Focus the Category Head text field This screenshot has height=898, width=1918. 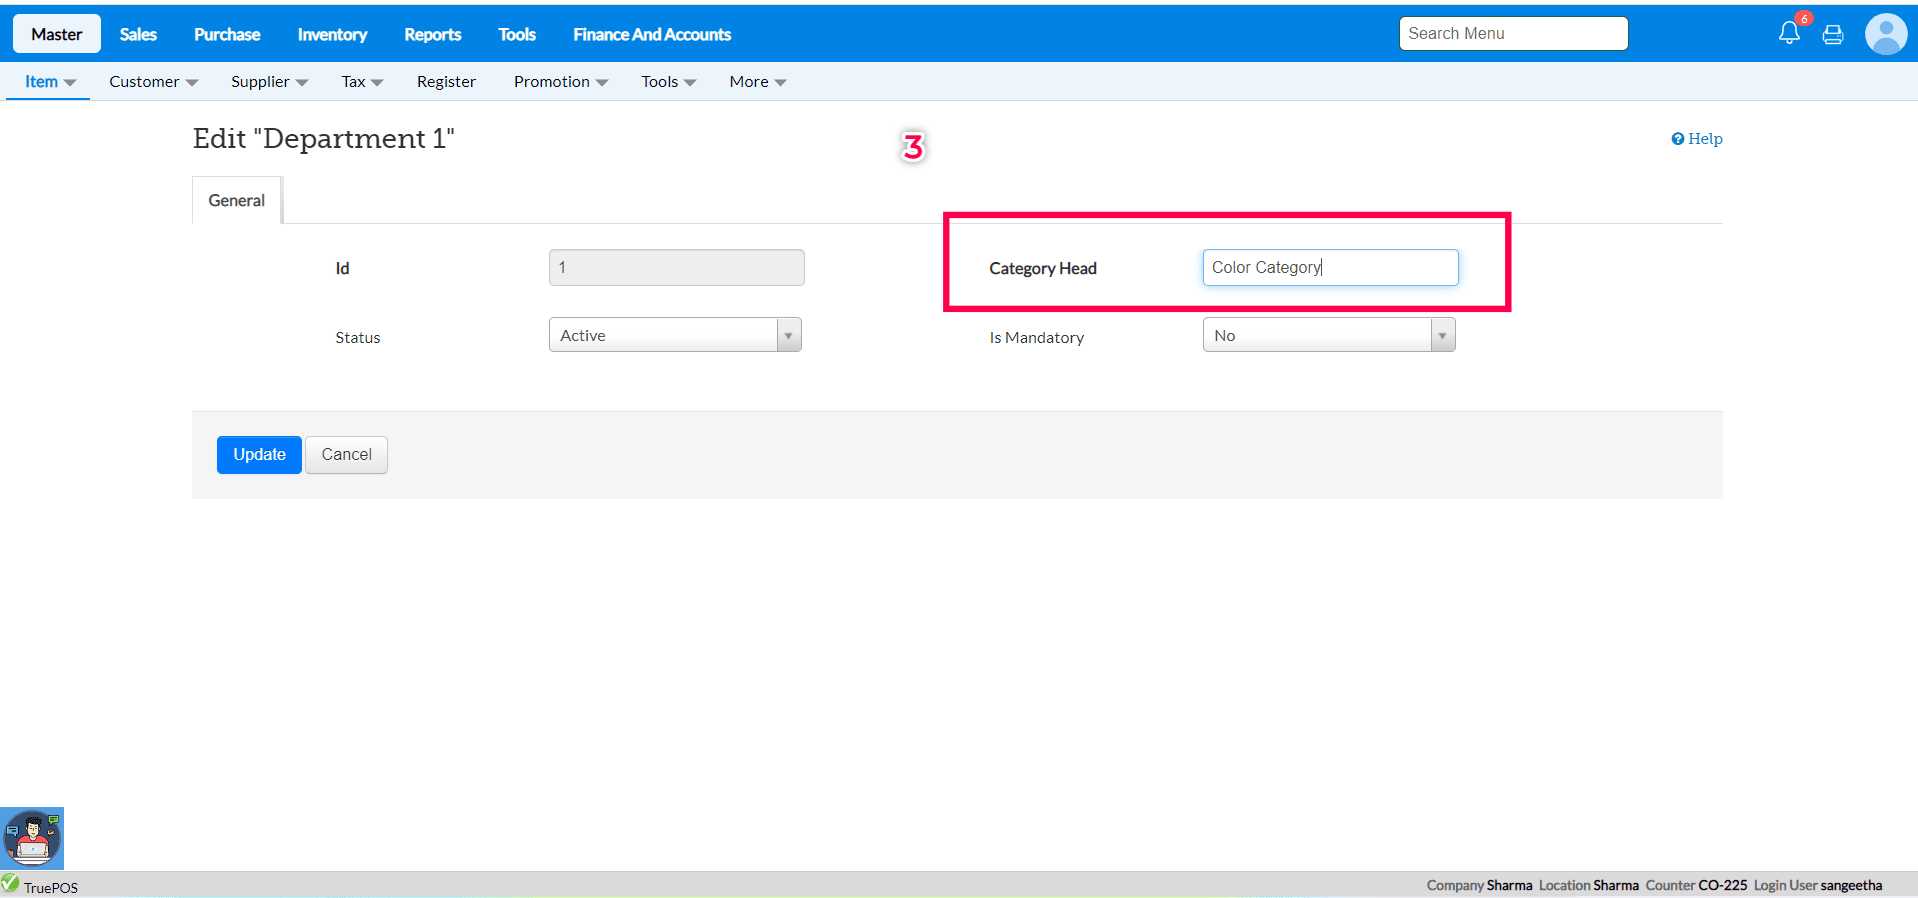(1329, 268)
